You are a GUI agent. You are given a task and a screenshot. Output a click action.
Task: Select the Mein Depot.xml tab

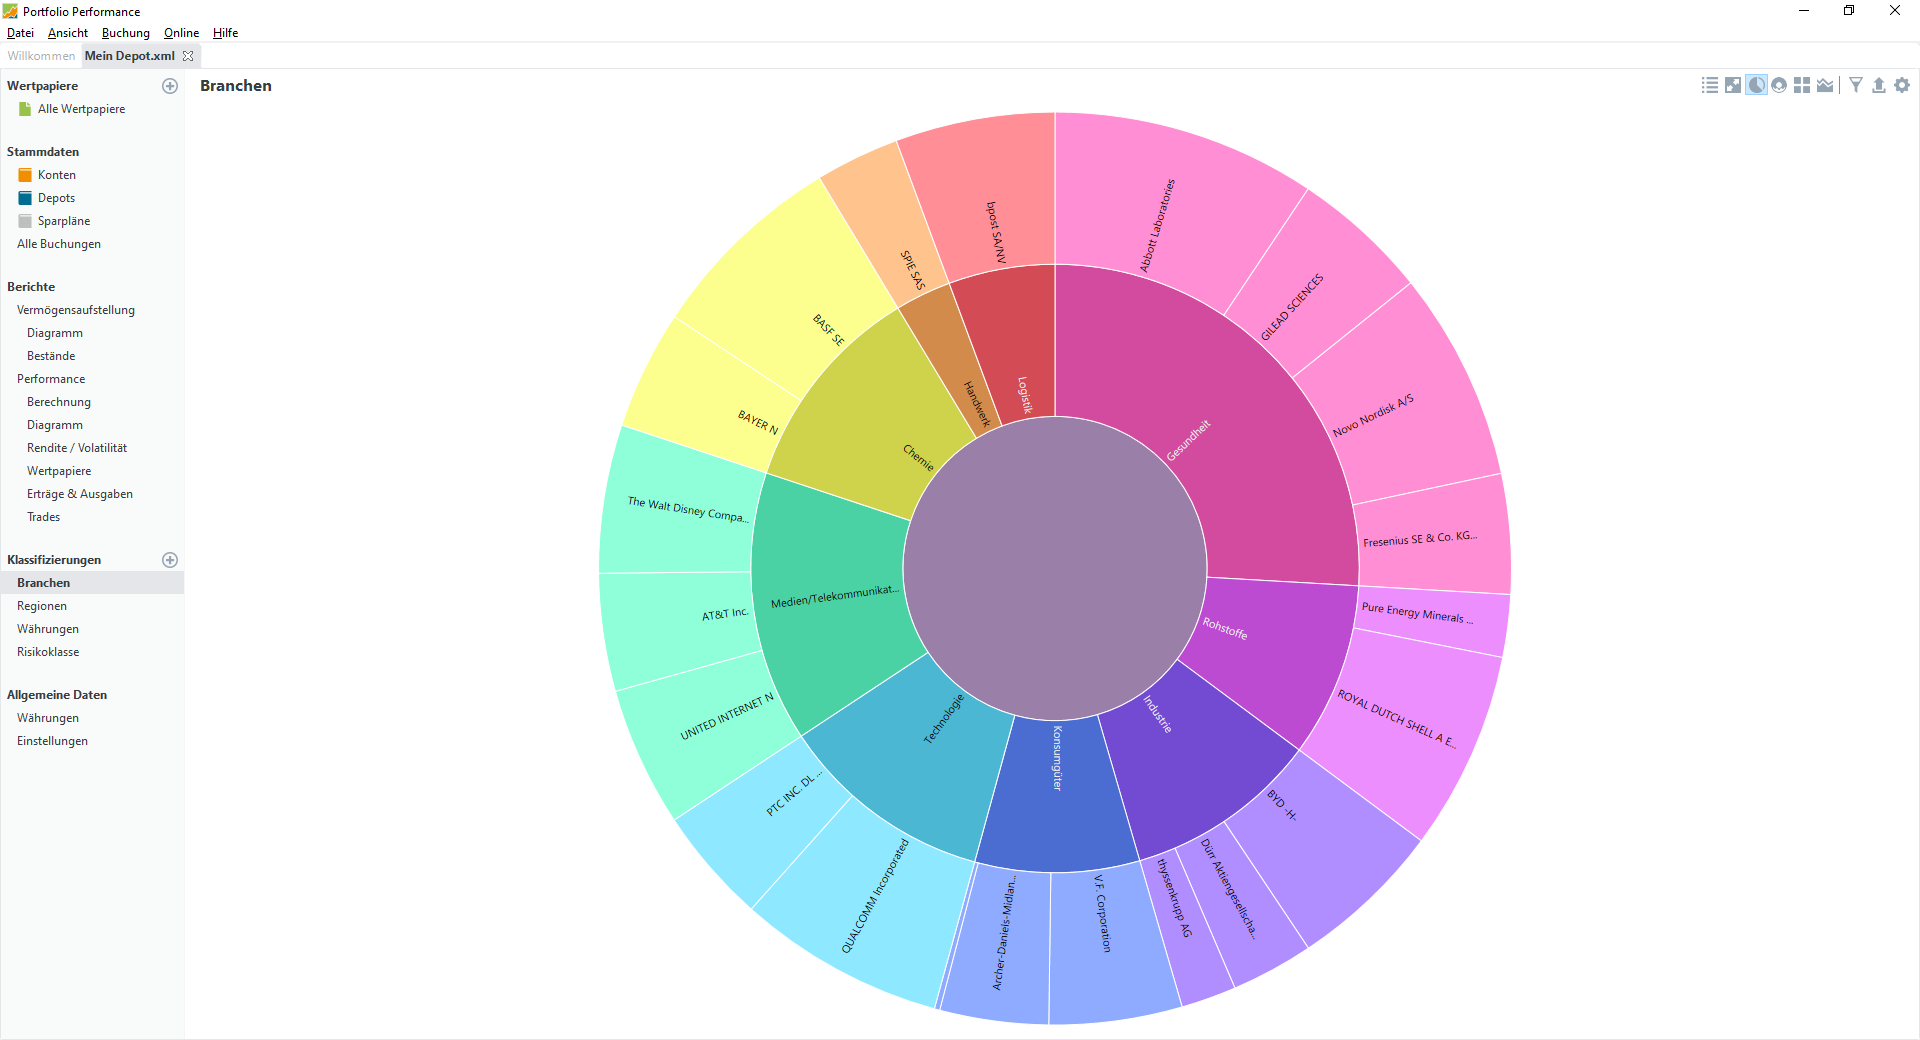130,56
